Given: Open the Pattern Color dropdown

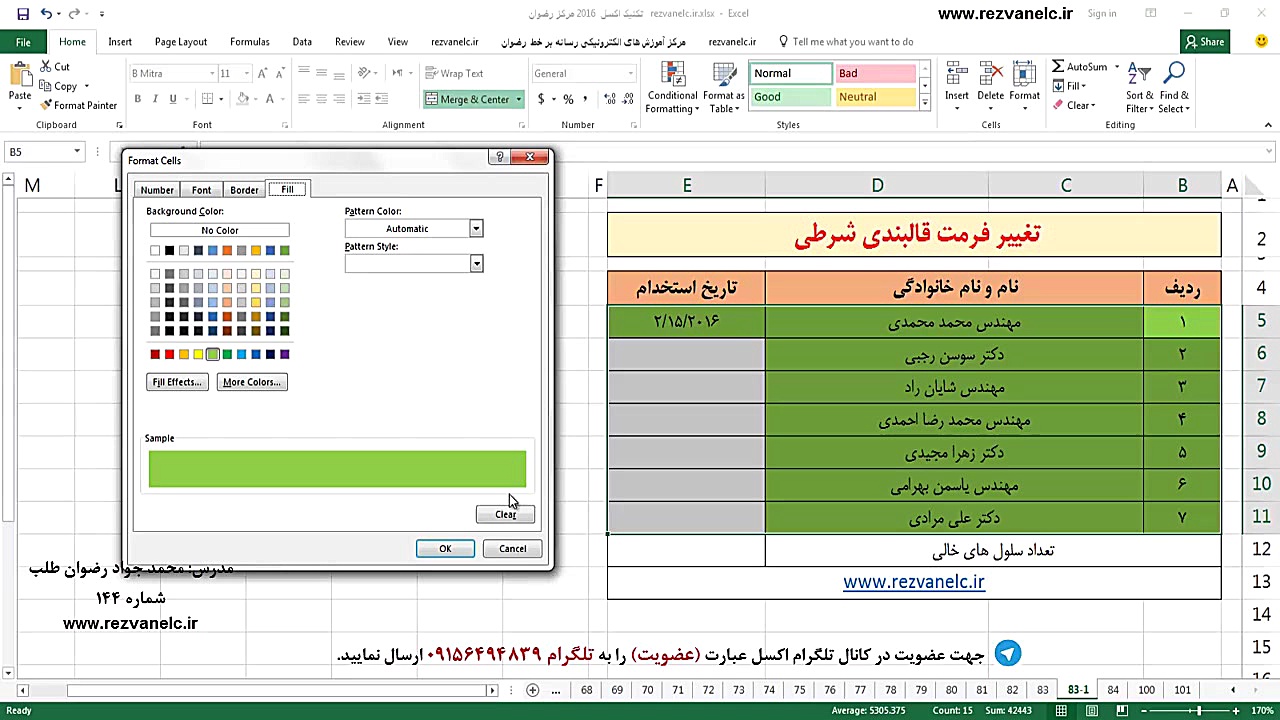Looking at the screenshot, I should [x=475, y=228].
